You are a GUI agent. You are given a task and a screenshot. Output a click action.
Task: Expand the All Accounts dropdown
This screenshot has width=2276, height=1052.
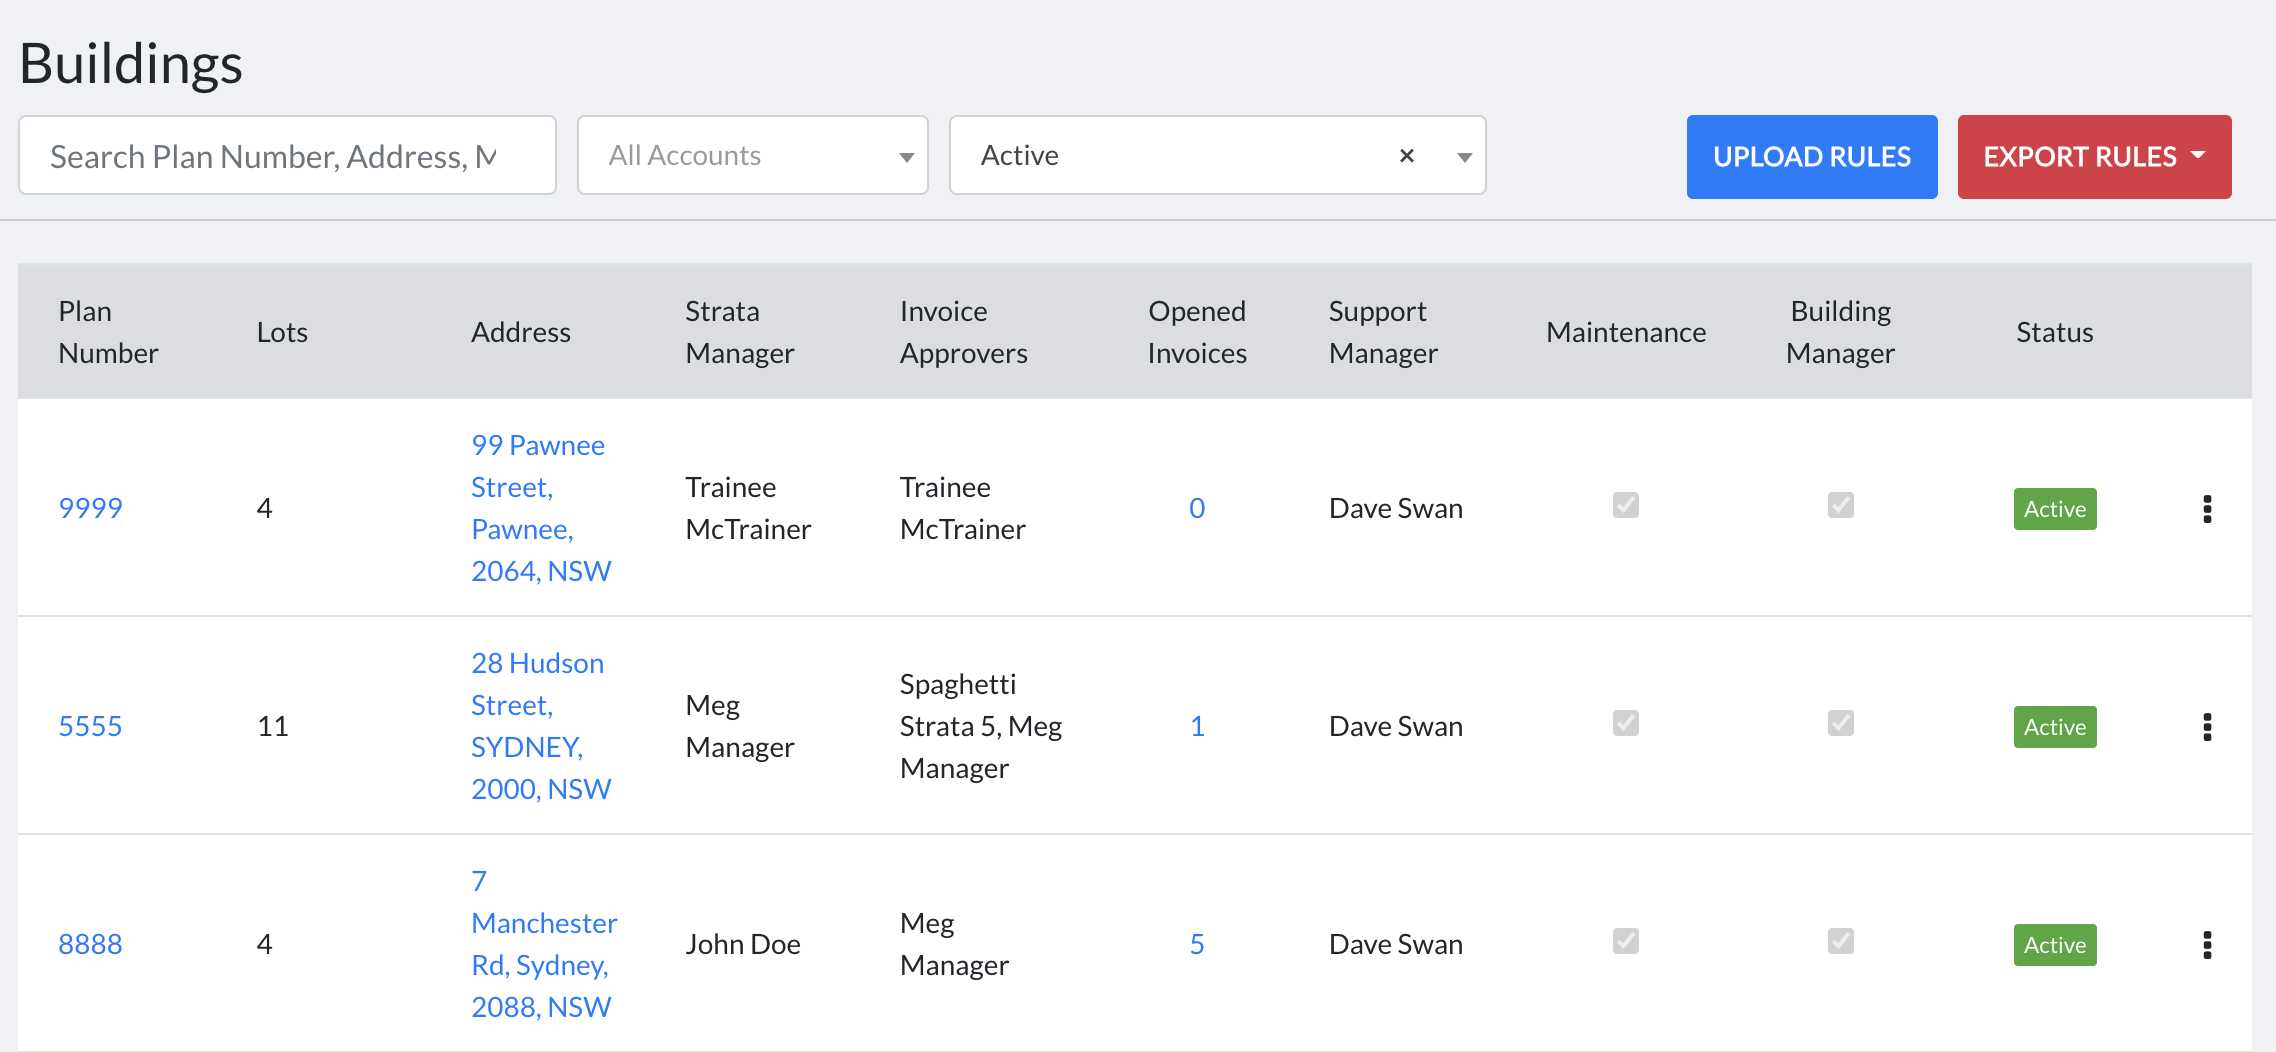pos(753,156)
